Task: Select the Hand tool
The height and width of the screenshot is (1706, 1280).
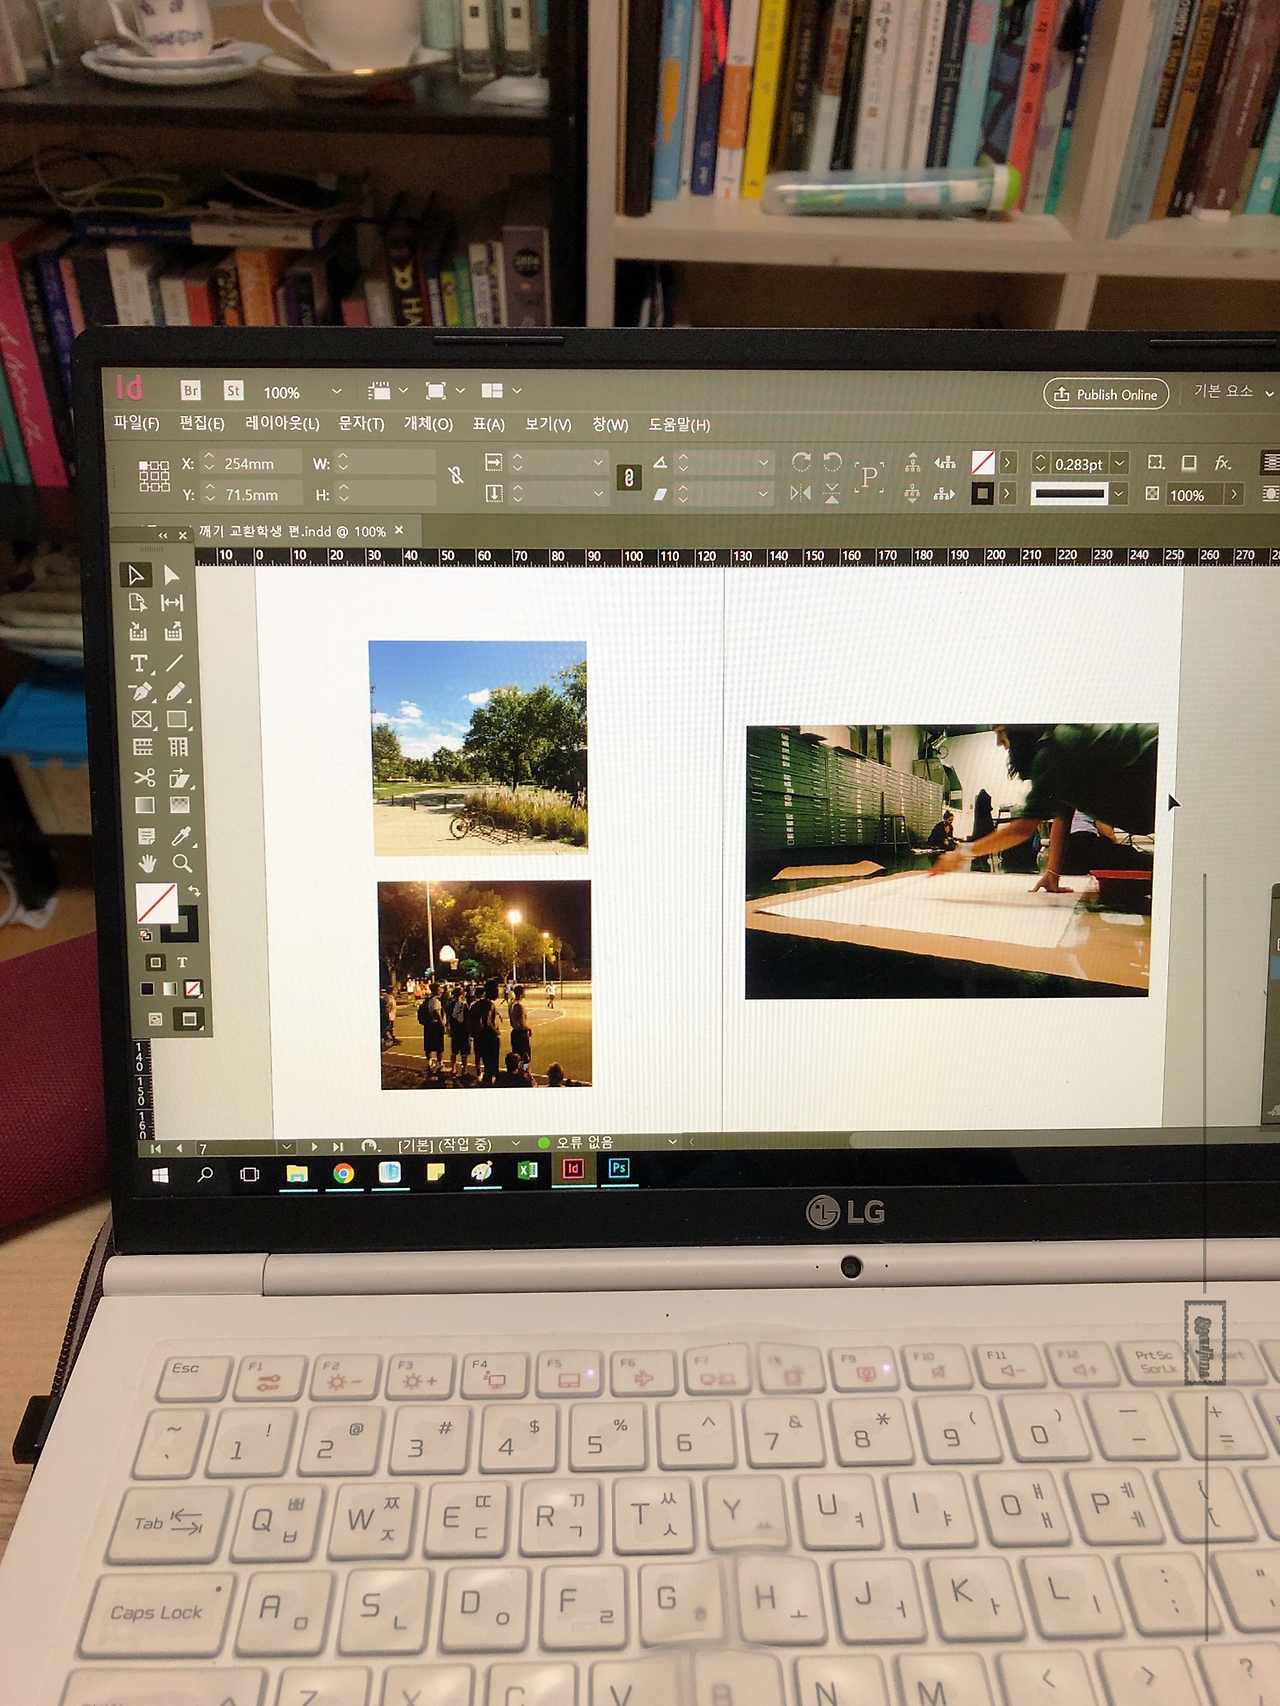Action: coord(147,863)
